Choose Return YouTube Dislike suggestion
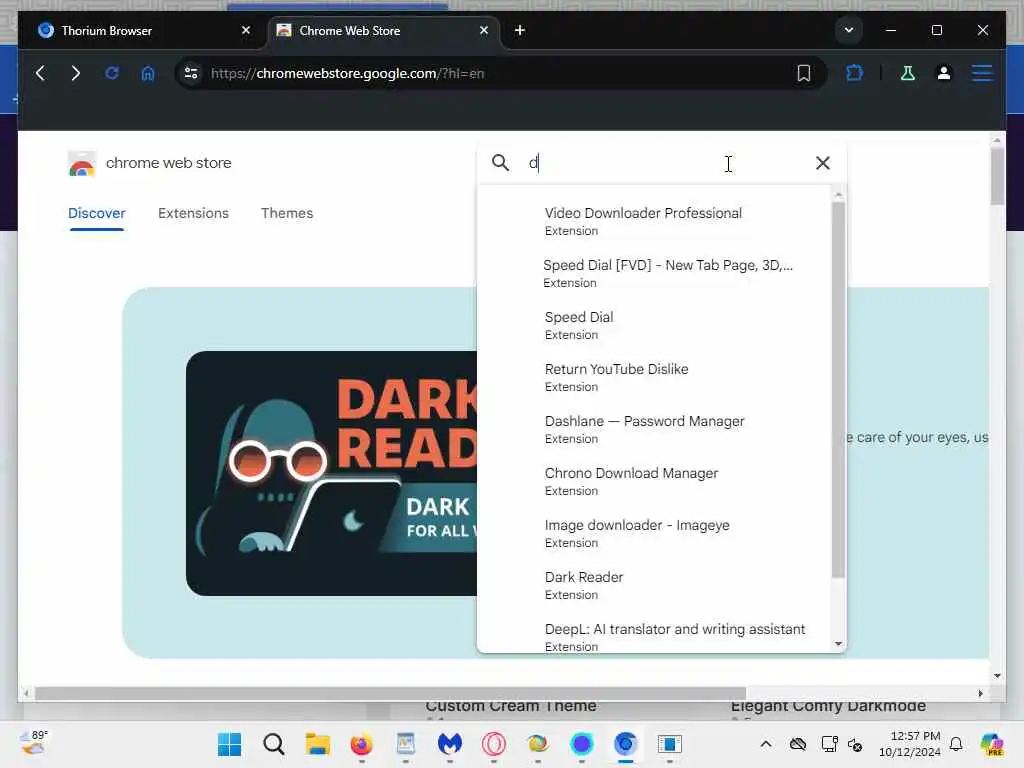The image size is (1024, 768). click(x=654, y=377)
